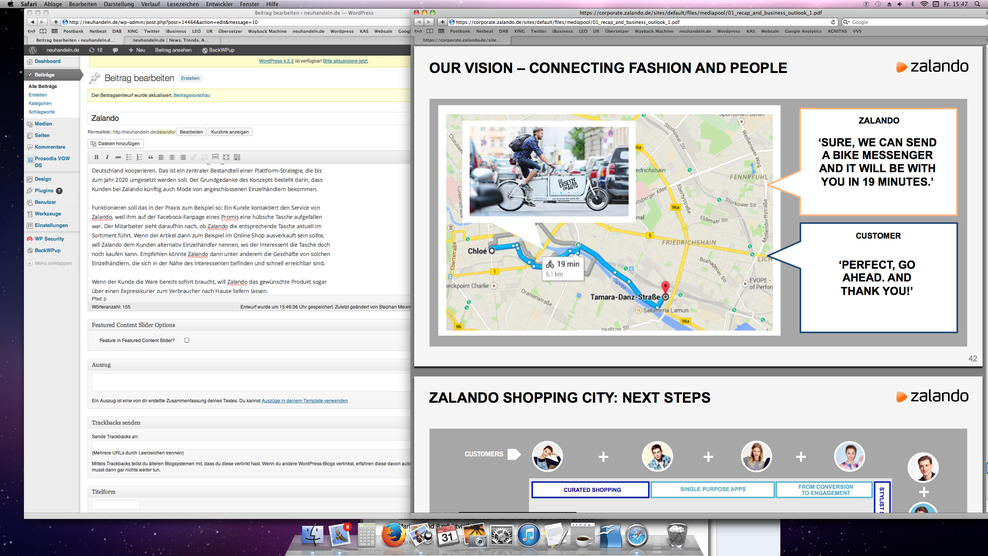Click Bearbeiten button next to permalink
The image size is (988, 556).
point(191,132)
